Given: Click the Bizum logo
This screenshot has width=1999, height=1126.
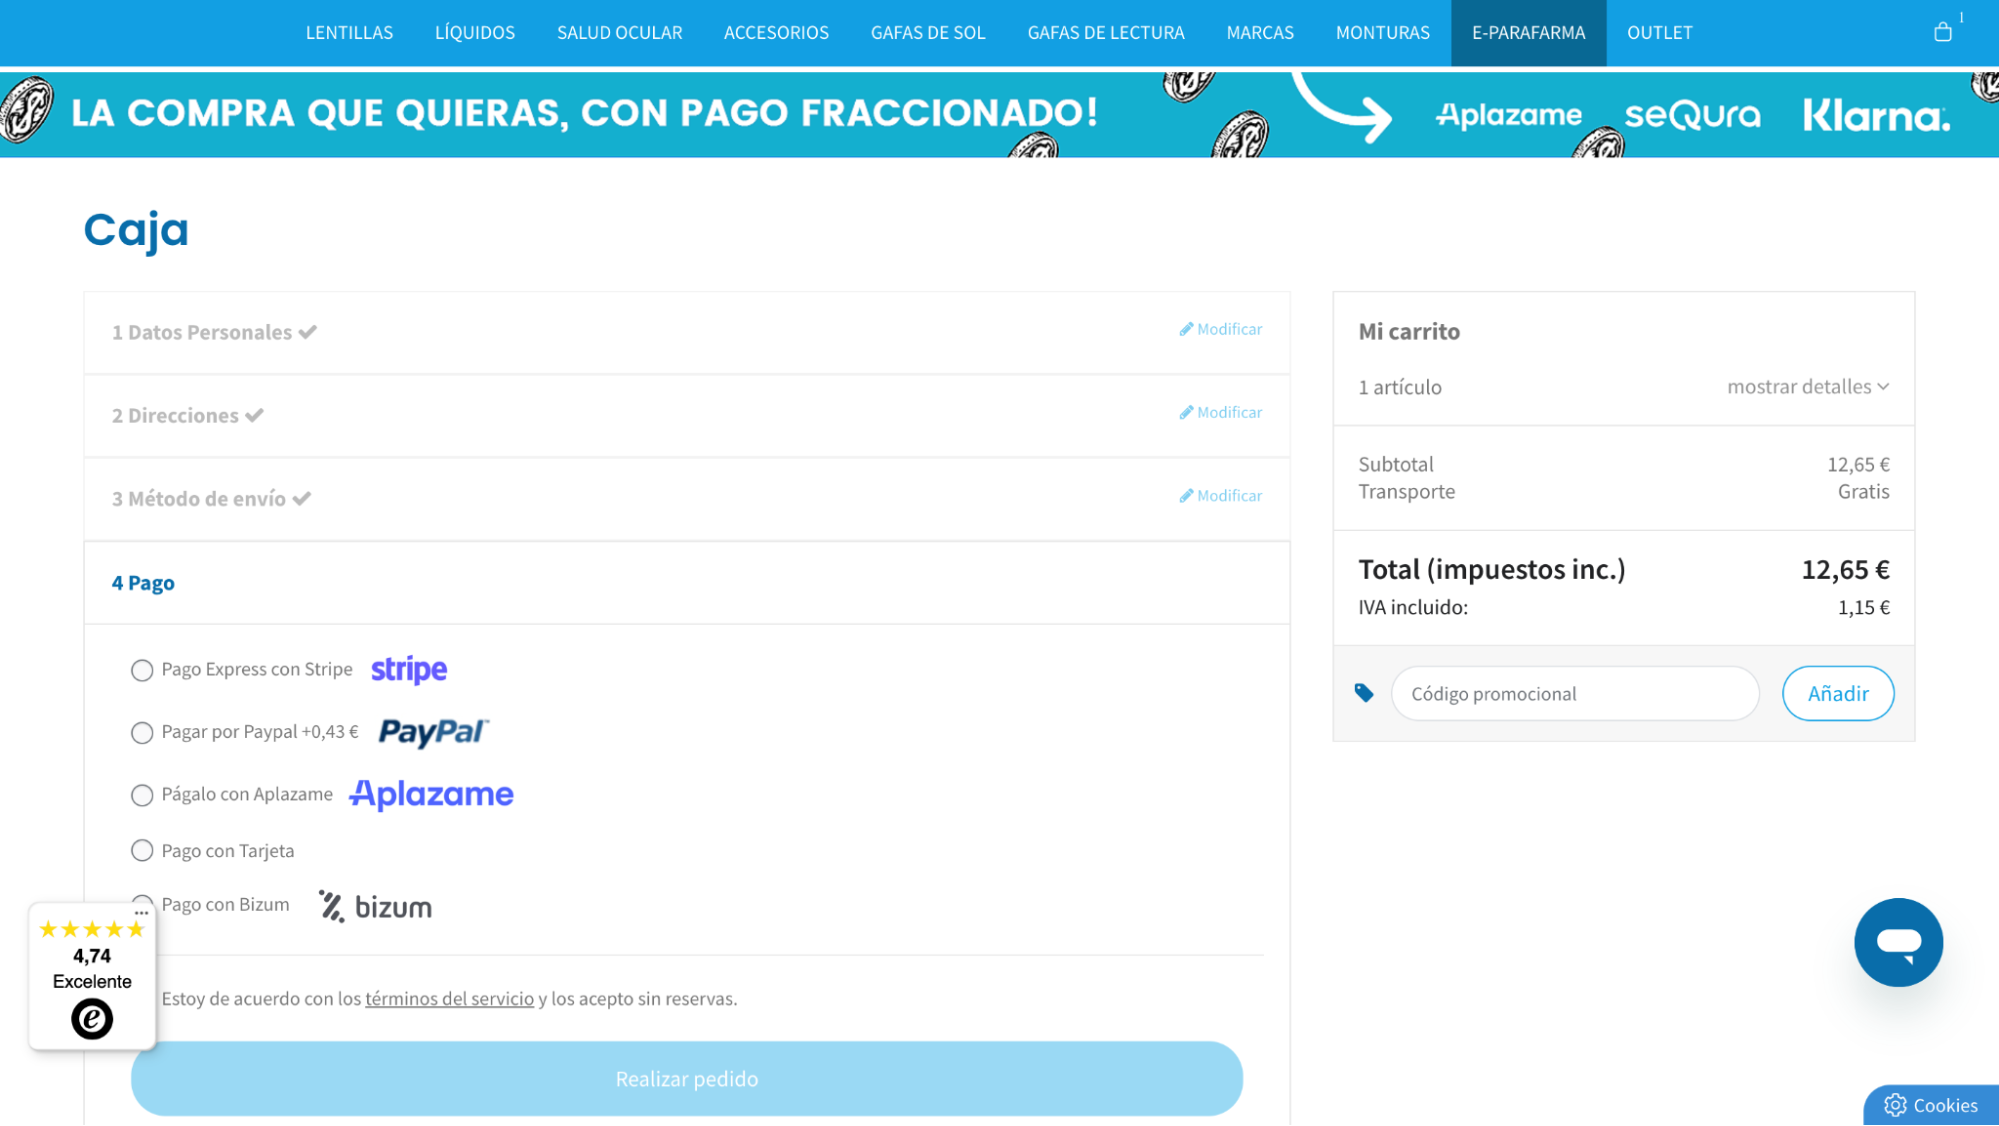Looking at the screenshot, I should tap(375, 907).
